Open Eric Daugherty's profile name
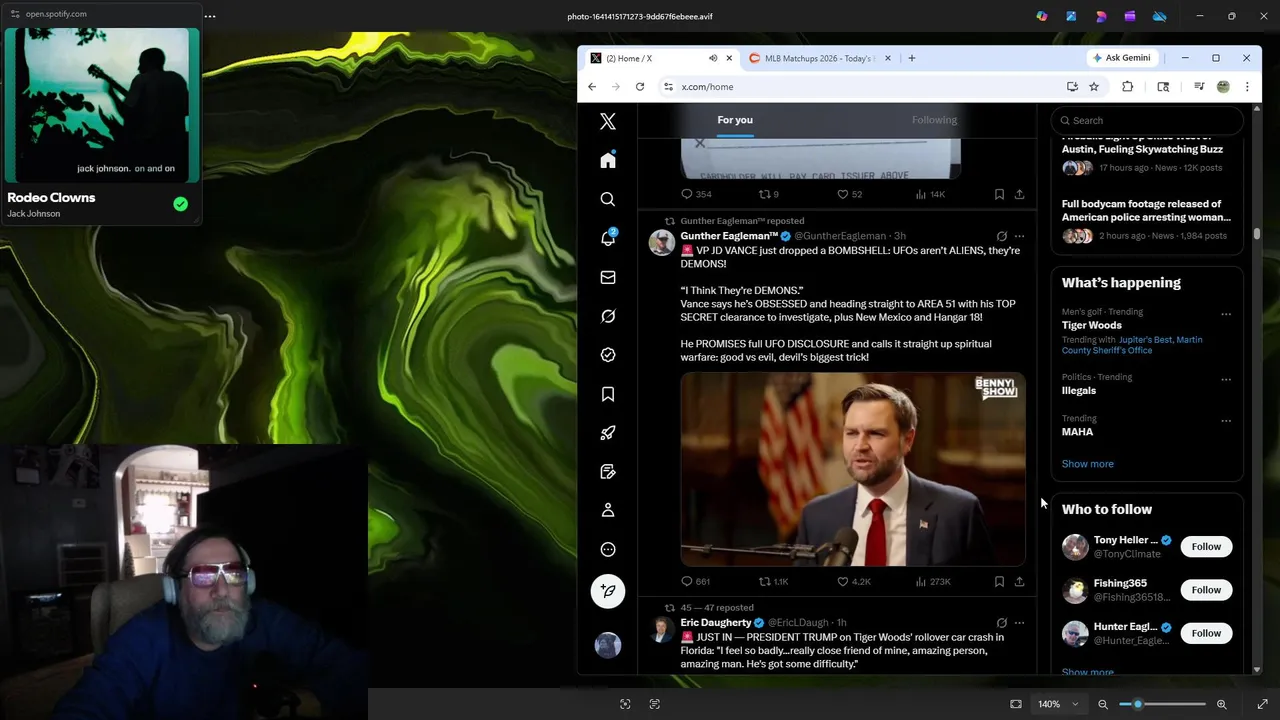 [716, 623]
